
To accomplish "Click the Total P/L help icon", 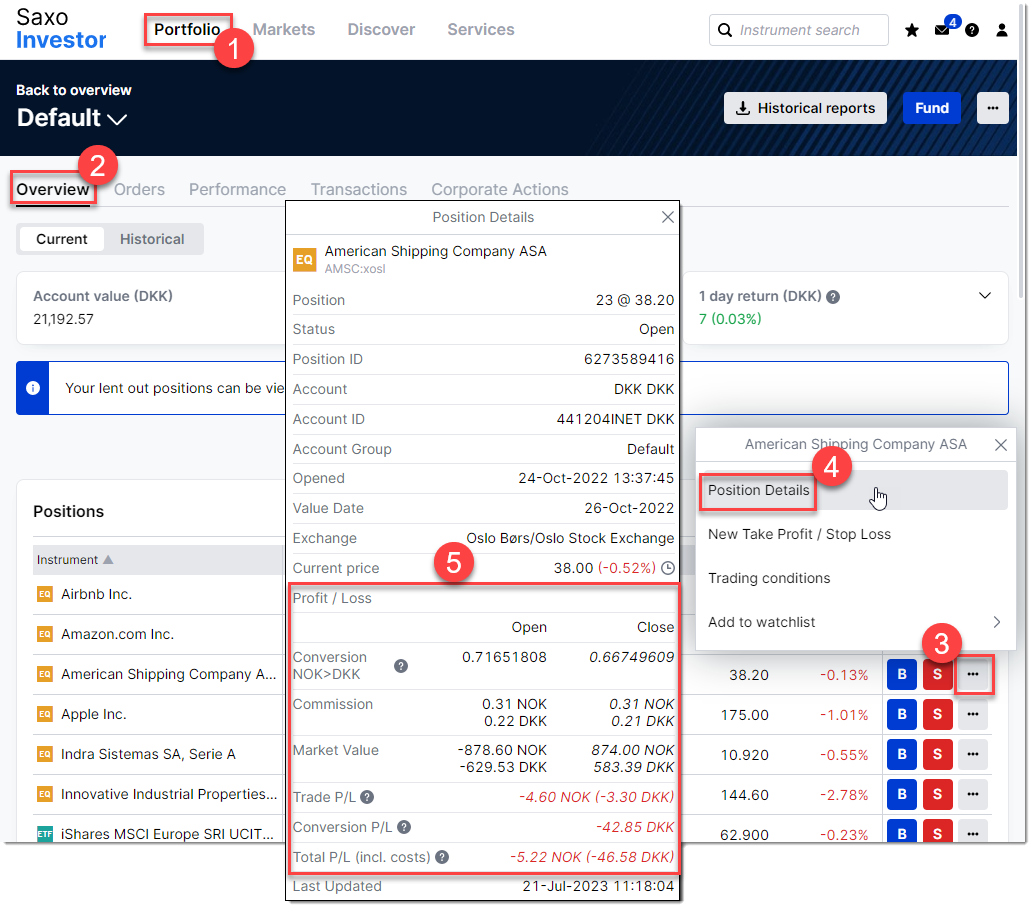I will (442, 857).
